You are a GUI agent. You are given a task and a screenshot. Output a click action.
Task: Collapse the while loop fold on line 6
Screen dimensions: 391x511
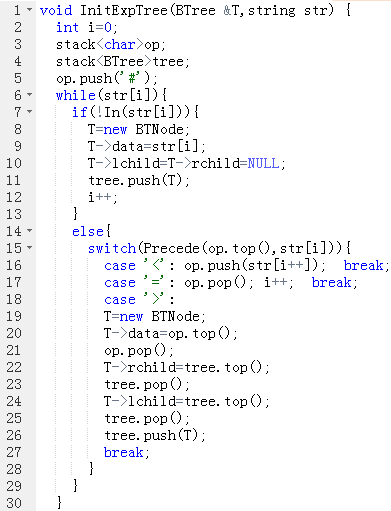point(30,95)
